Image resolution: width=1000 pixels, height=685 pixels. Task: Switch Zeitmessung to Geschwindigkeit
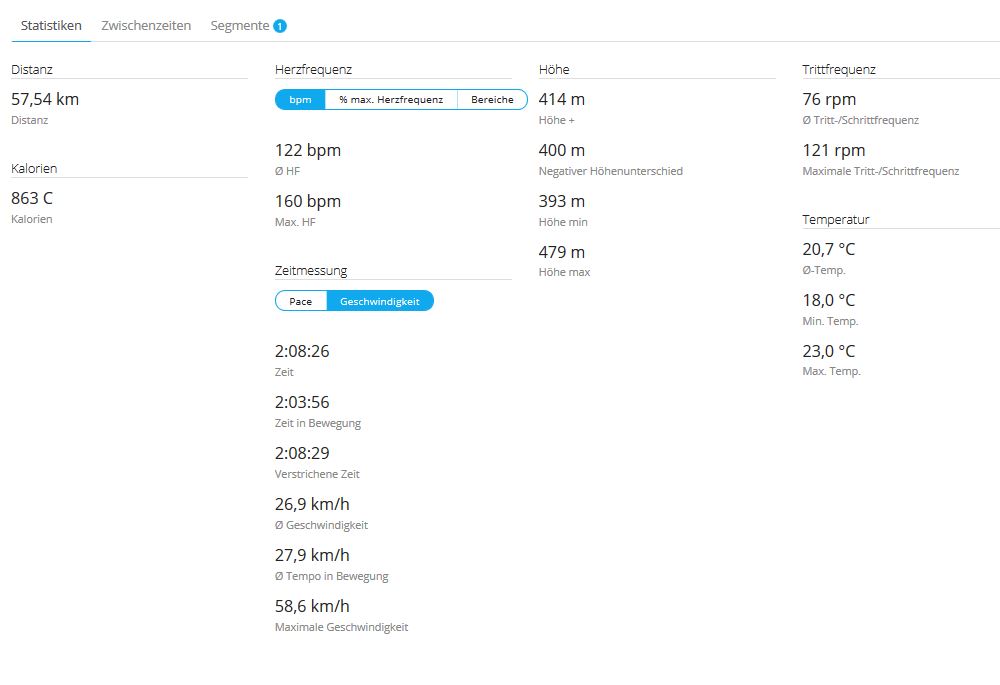tap(380, 301)
